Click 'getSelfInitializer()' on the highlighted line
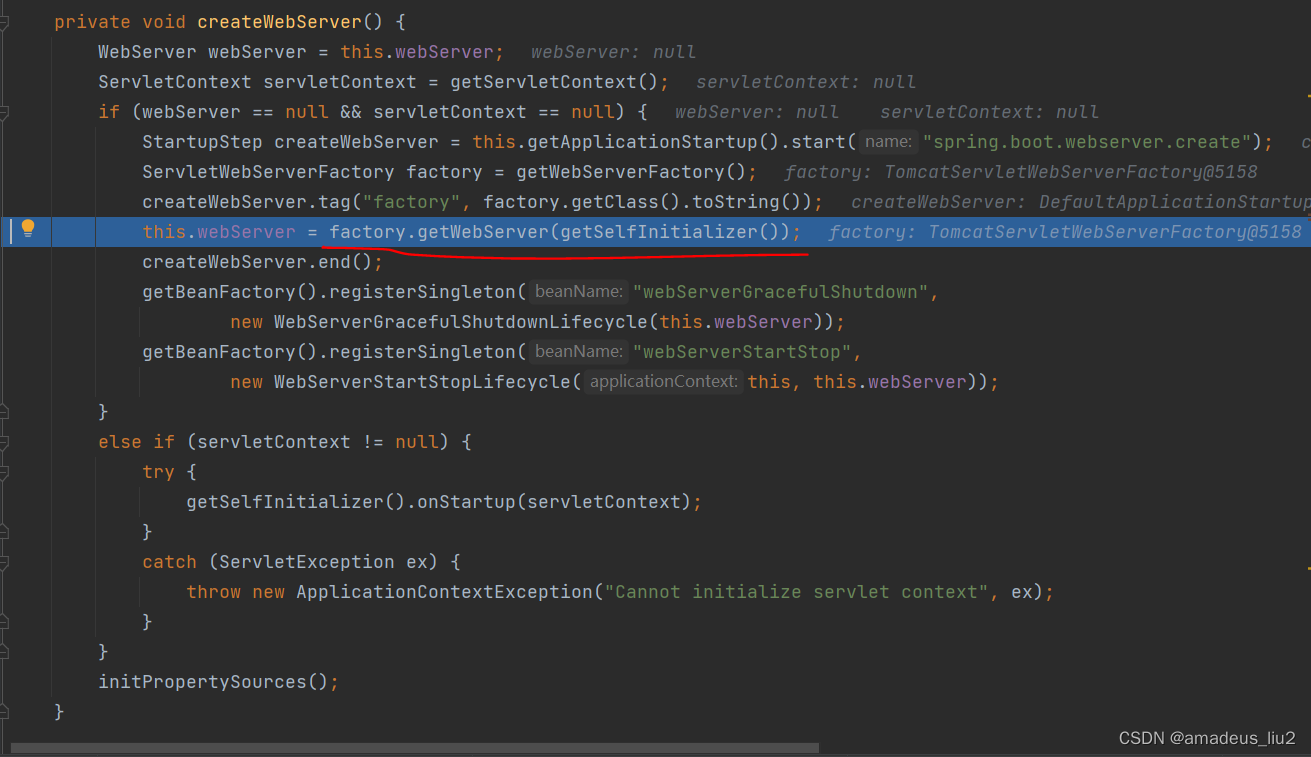 [669, 232]
